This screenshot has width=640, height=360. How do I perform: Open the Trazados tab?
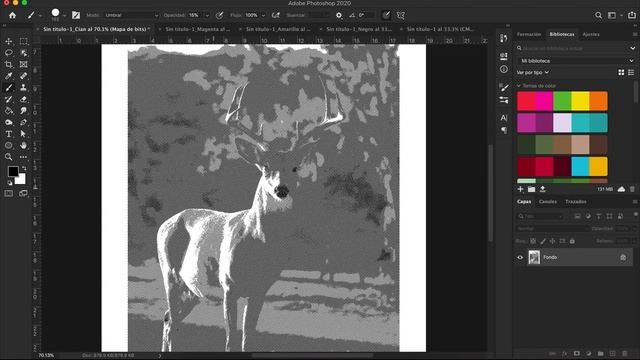click(576, 202)
